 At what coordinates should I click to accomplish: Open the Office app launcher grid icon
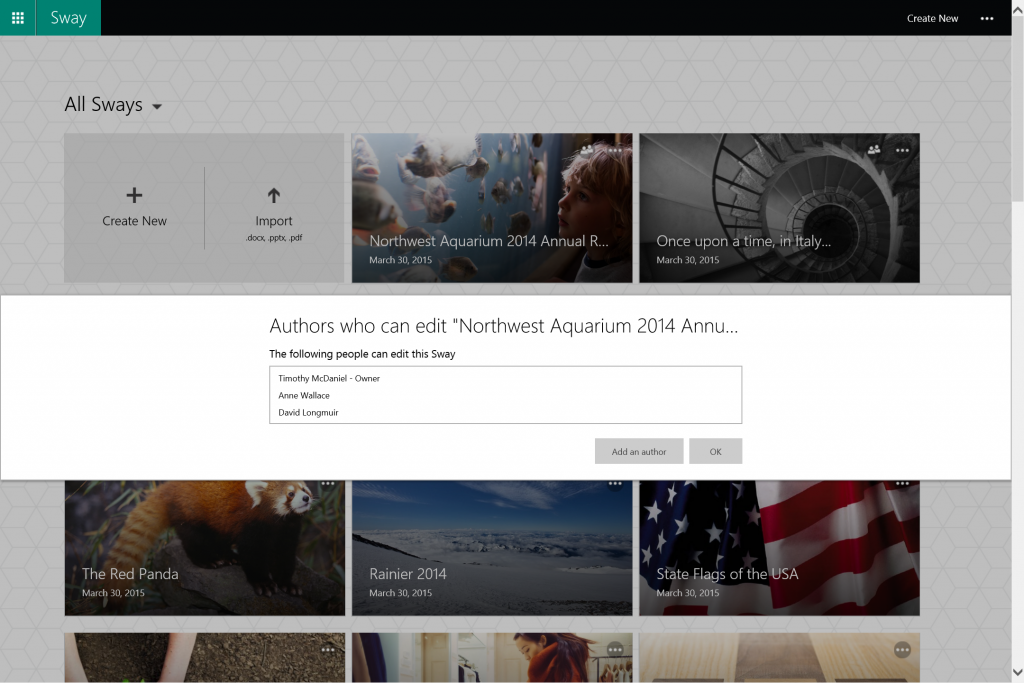tap(16, 17)
